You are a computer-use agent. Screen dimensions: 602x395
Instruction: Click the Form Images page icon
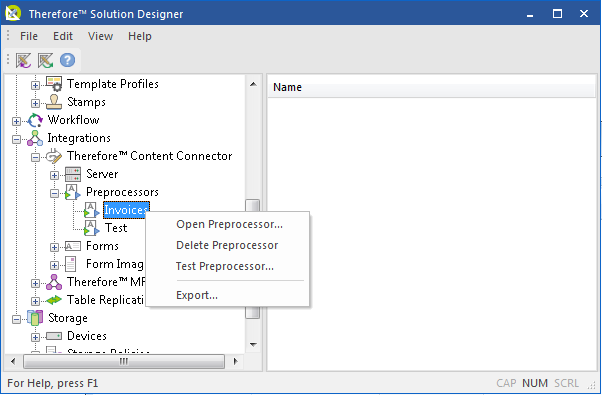pos(71,264)
